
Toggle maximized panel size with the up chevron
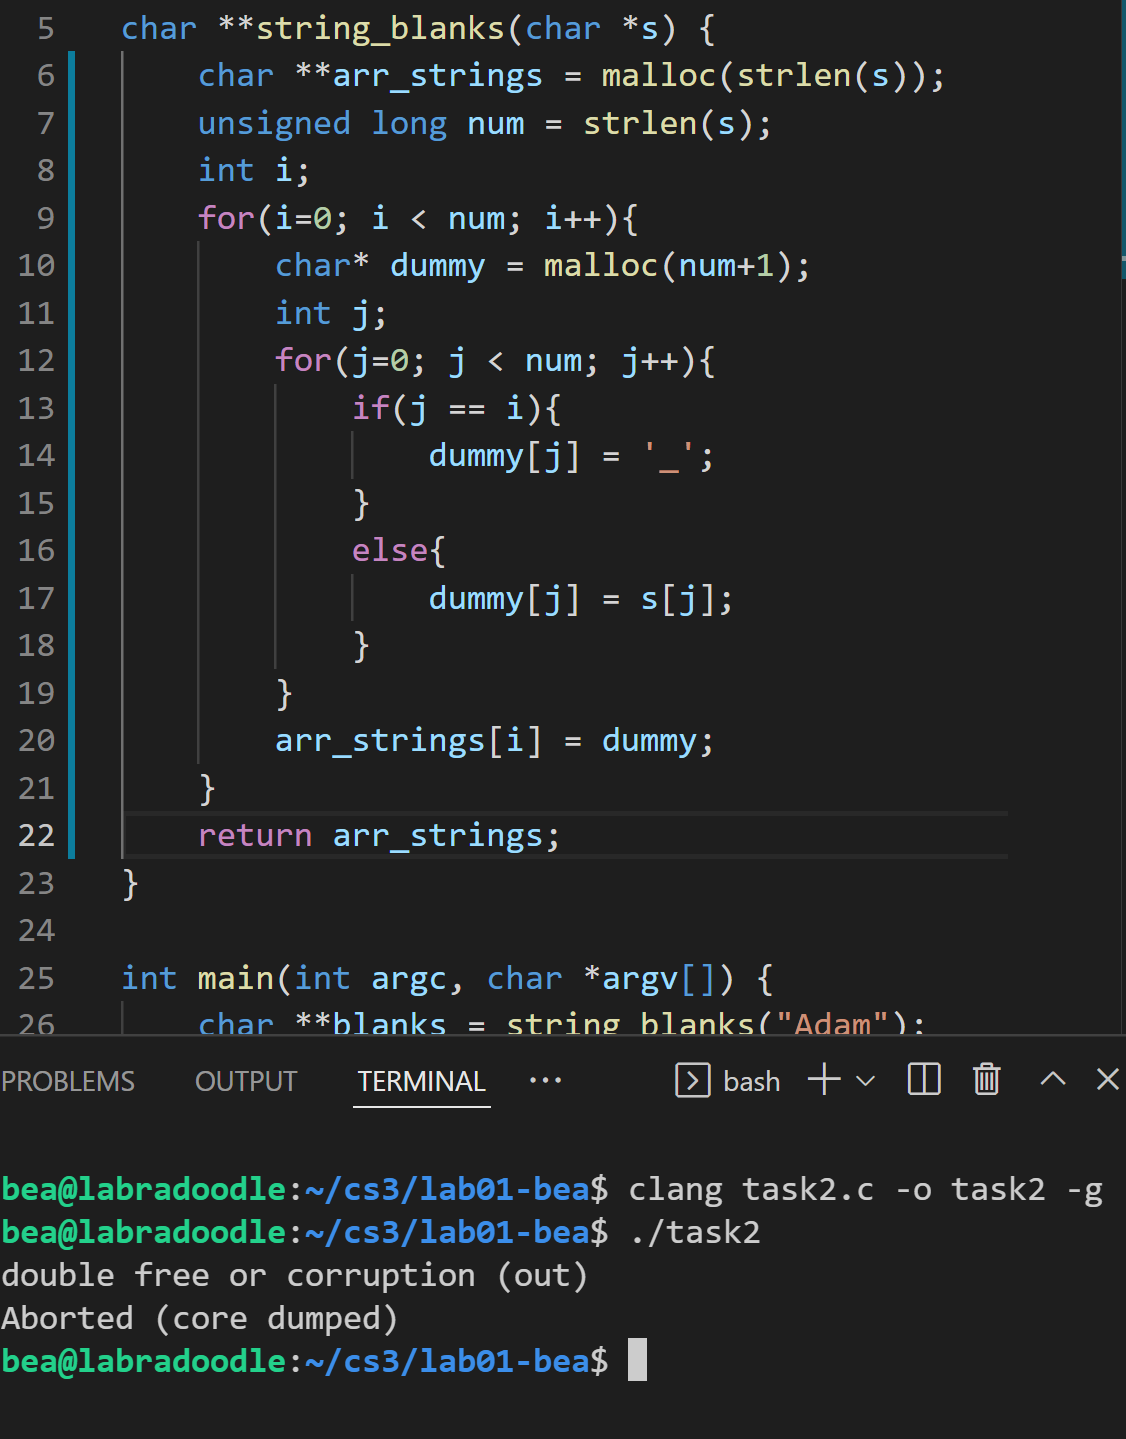[x=1052, y=1080]
